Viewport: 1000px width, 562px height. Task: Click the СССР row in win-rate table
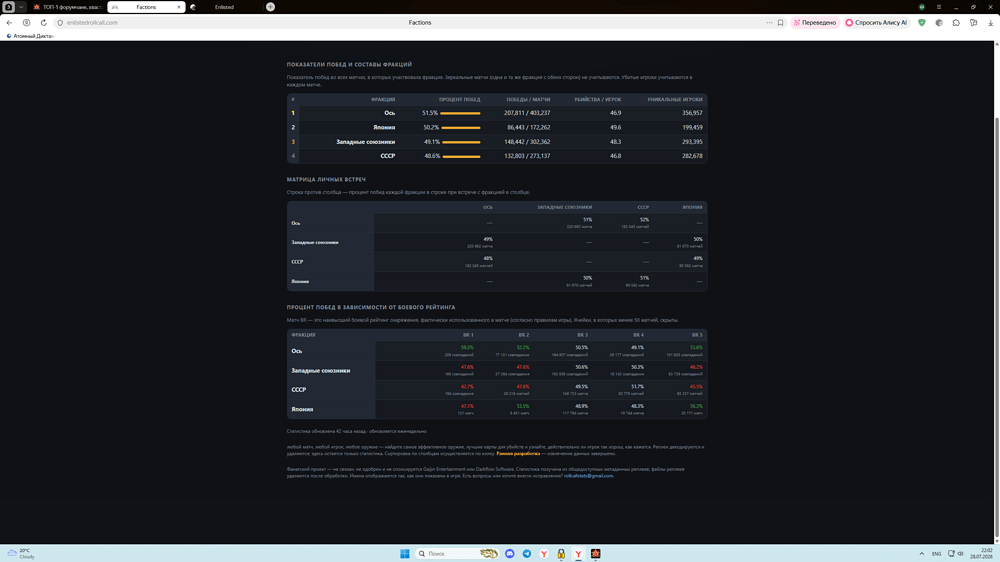[497, 156]
